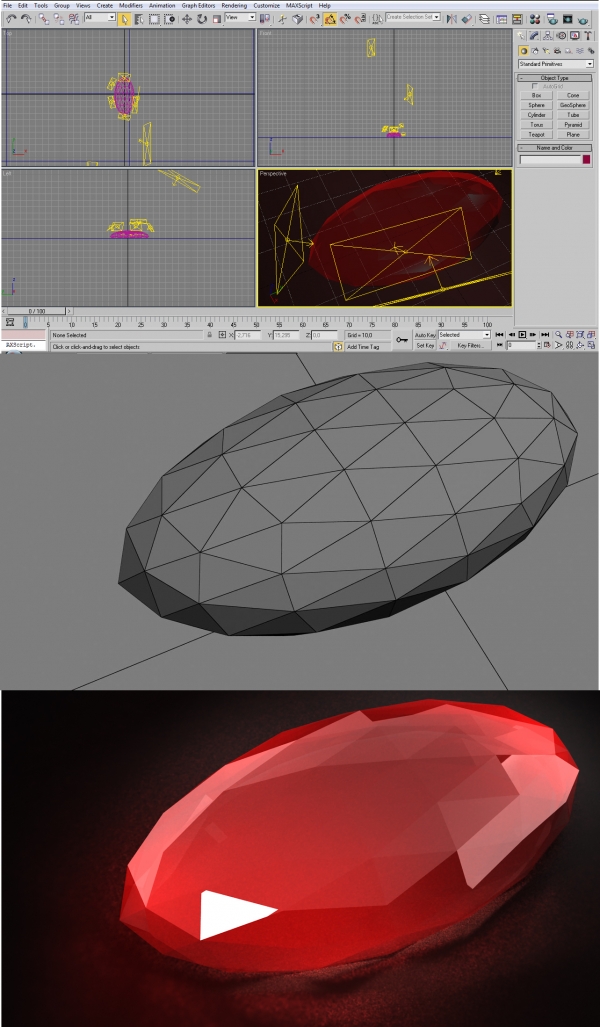
Task: Open the key filter Selected dropdown
Action: point(464,335)
